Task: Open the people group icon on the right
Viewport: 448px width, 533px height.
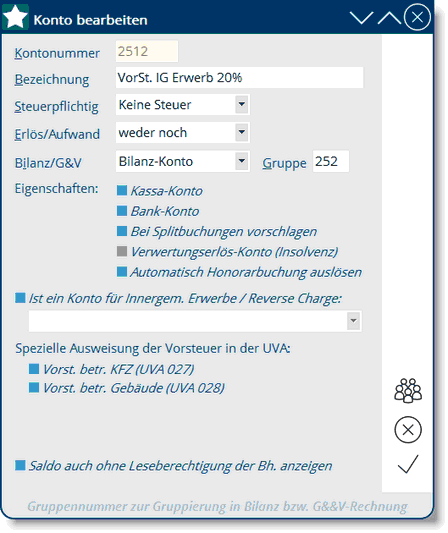Action: coord(408,391)
